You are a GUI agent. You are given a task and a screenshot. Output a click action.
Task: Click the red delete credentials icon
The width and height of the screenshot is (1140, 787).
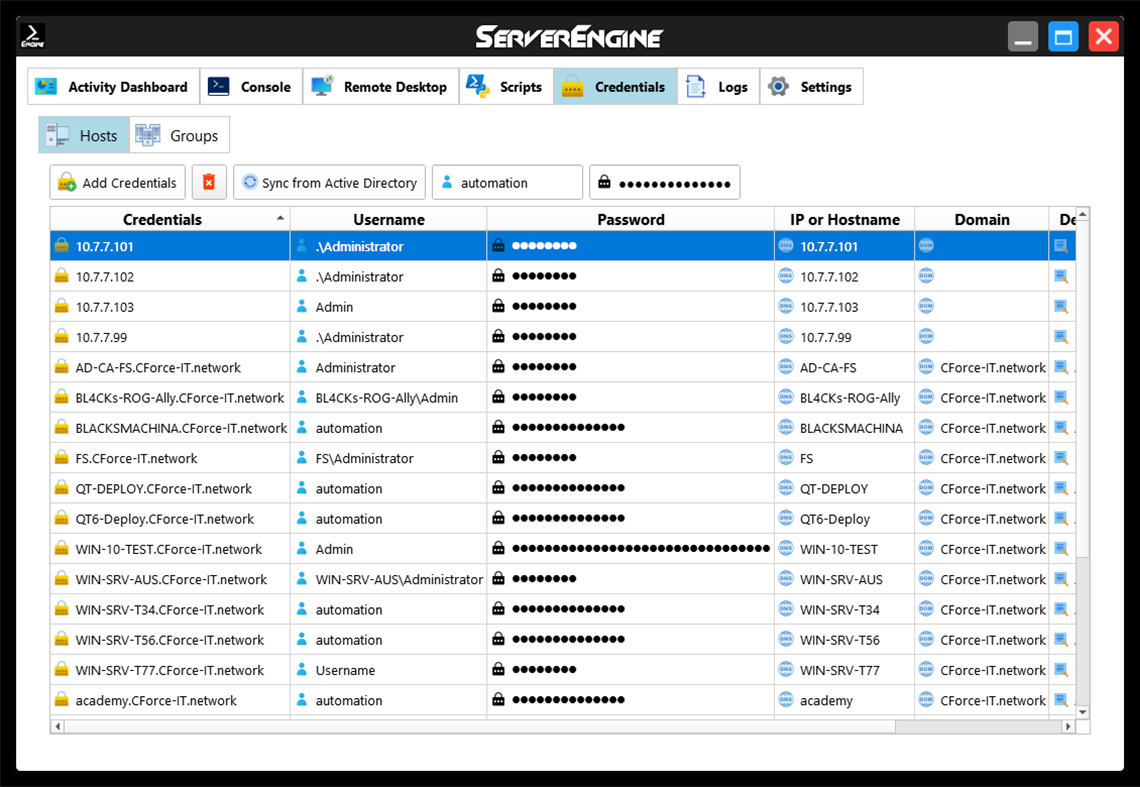209,182
